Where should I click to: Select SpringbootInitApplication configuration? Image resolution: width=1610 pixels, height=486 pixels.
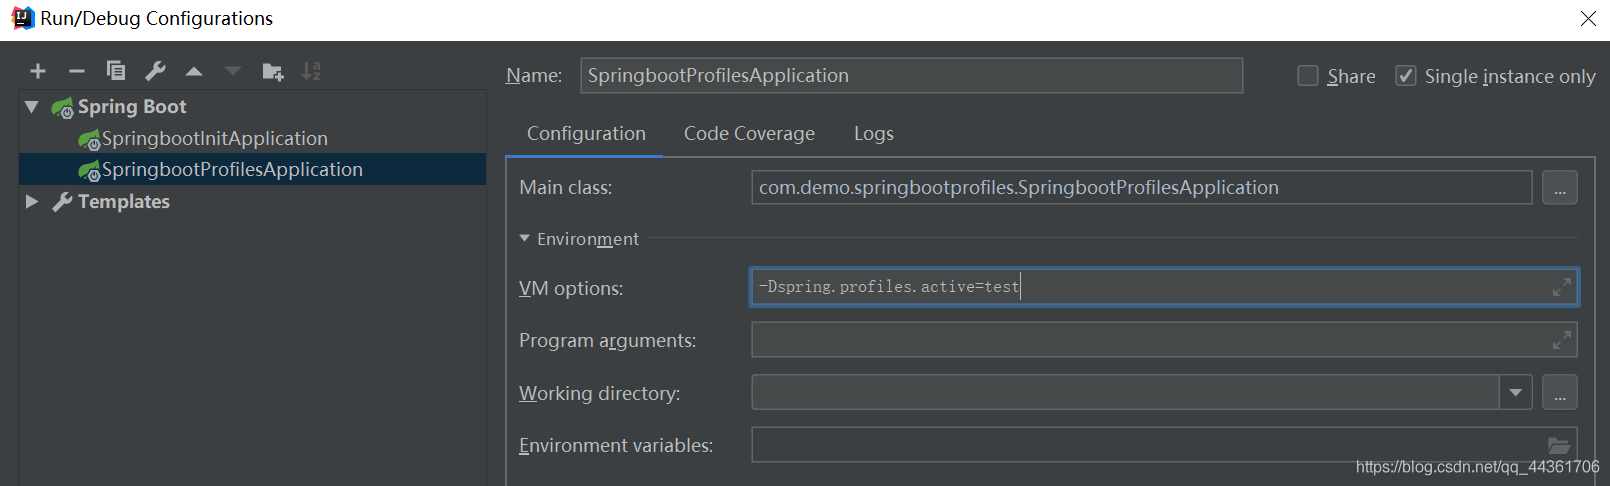pos(252,139)
